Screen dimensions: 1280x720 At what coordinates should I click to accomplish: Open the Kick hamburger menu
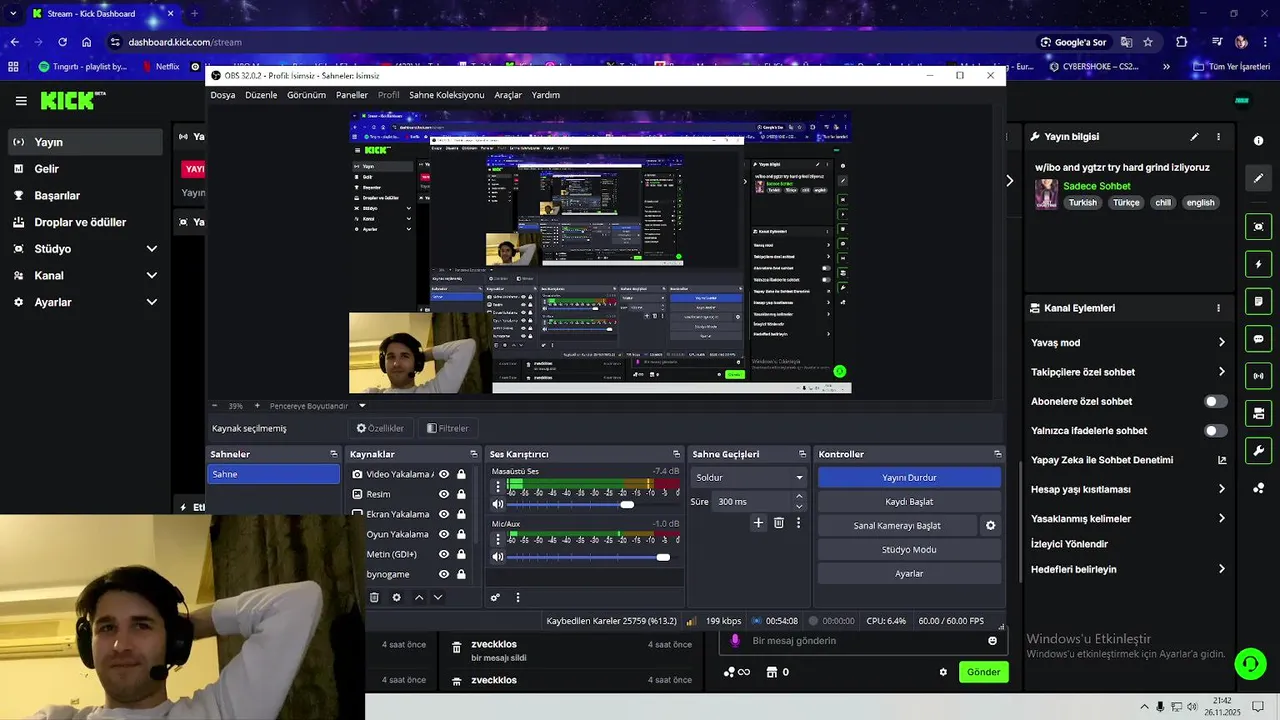click(x=21, y=101)
